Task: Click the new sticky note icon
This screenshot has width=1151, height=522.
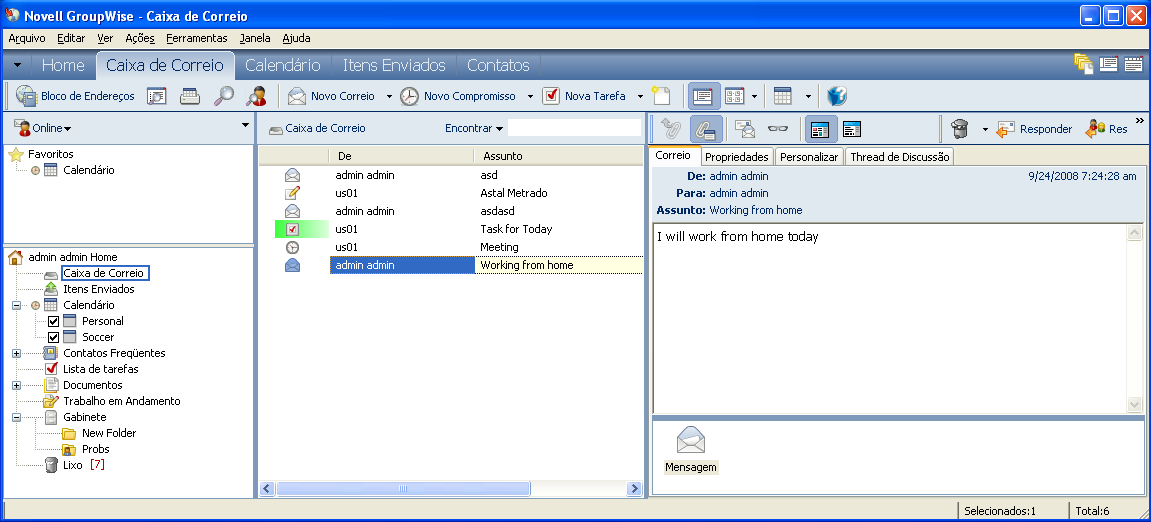Action: 661,96
